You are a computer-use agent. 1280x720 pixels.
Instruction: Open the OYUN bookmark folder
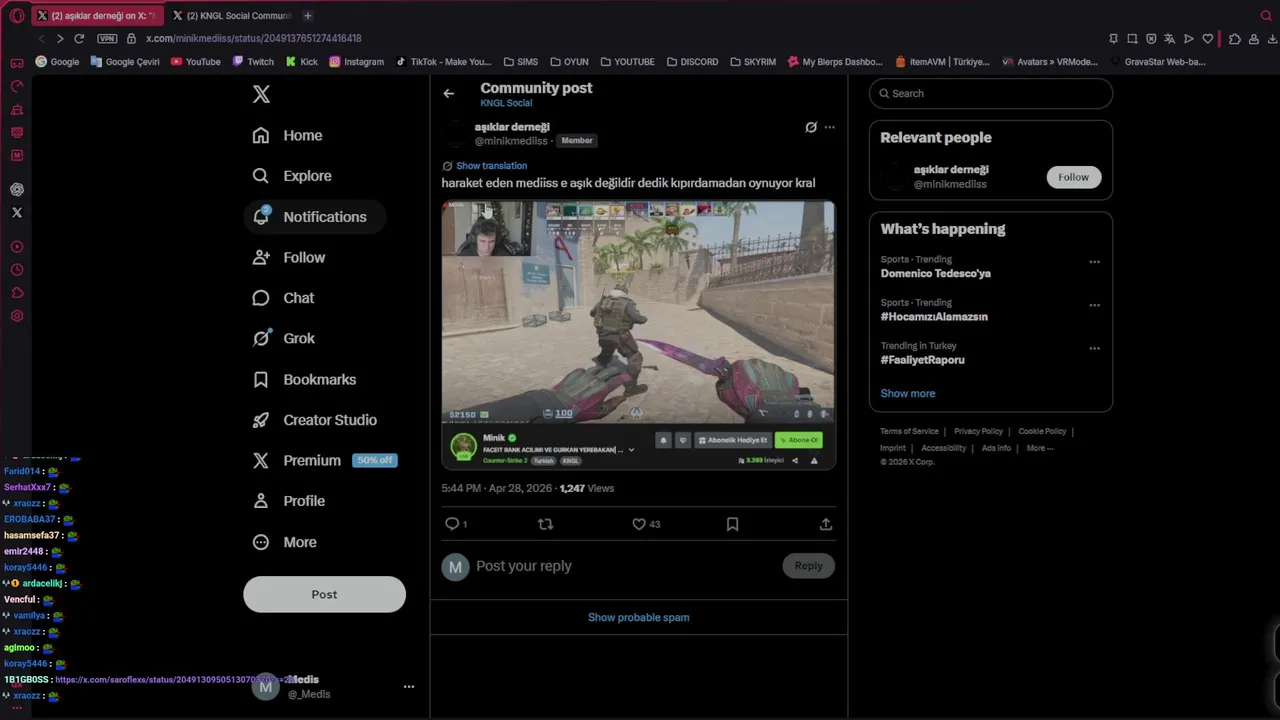(x=569, y=61)
